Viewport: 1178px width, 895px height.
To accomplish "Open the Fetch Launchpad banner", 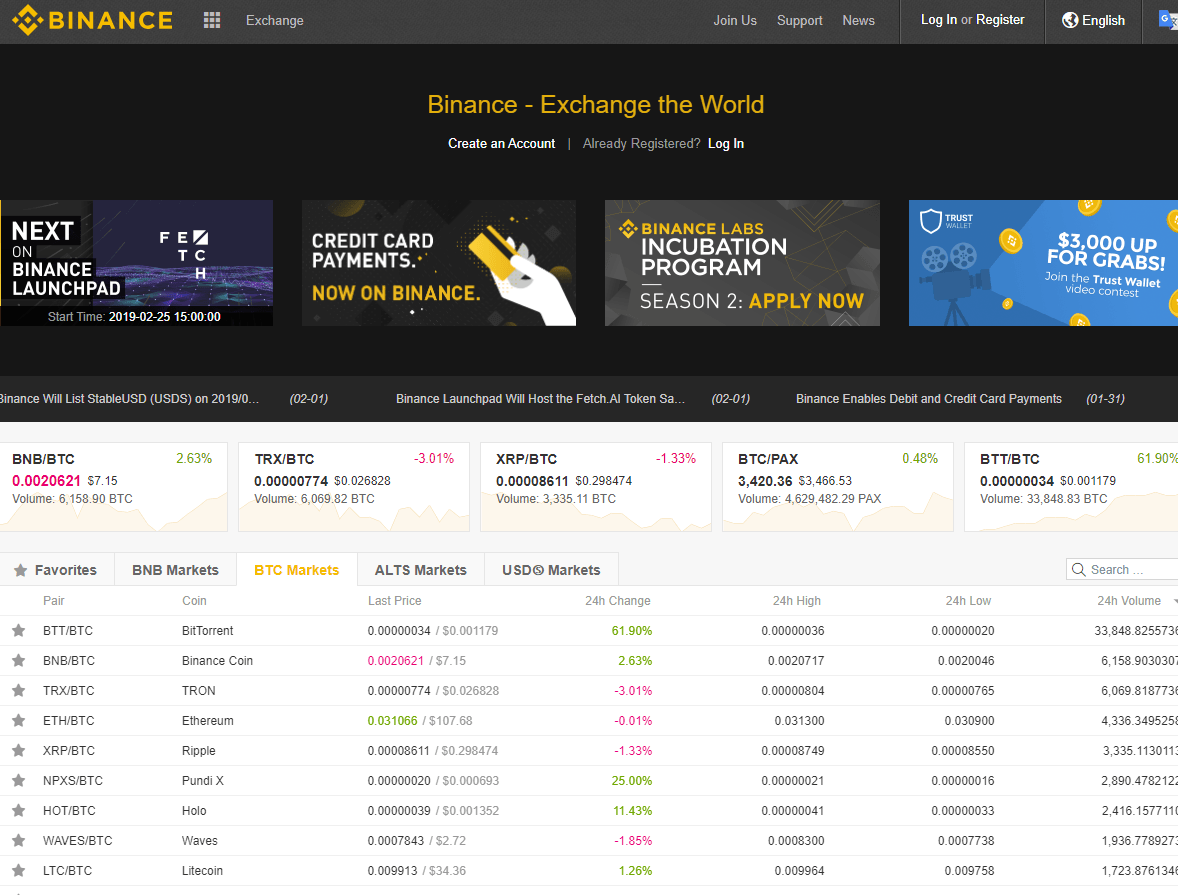I will click(x=137, y=263).
